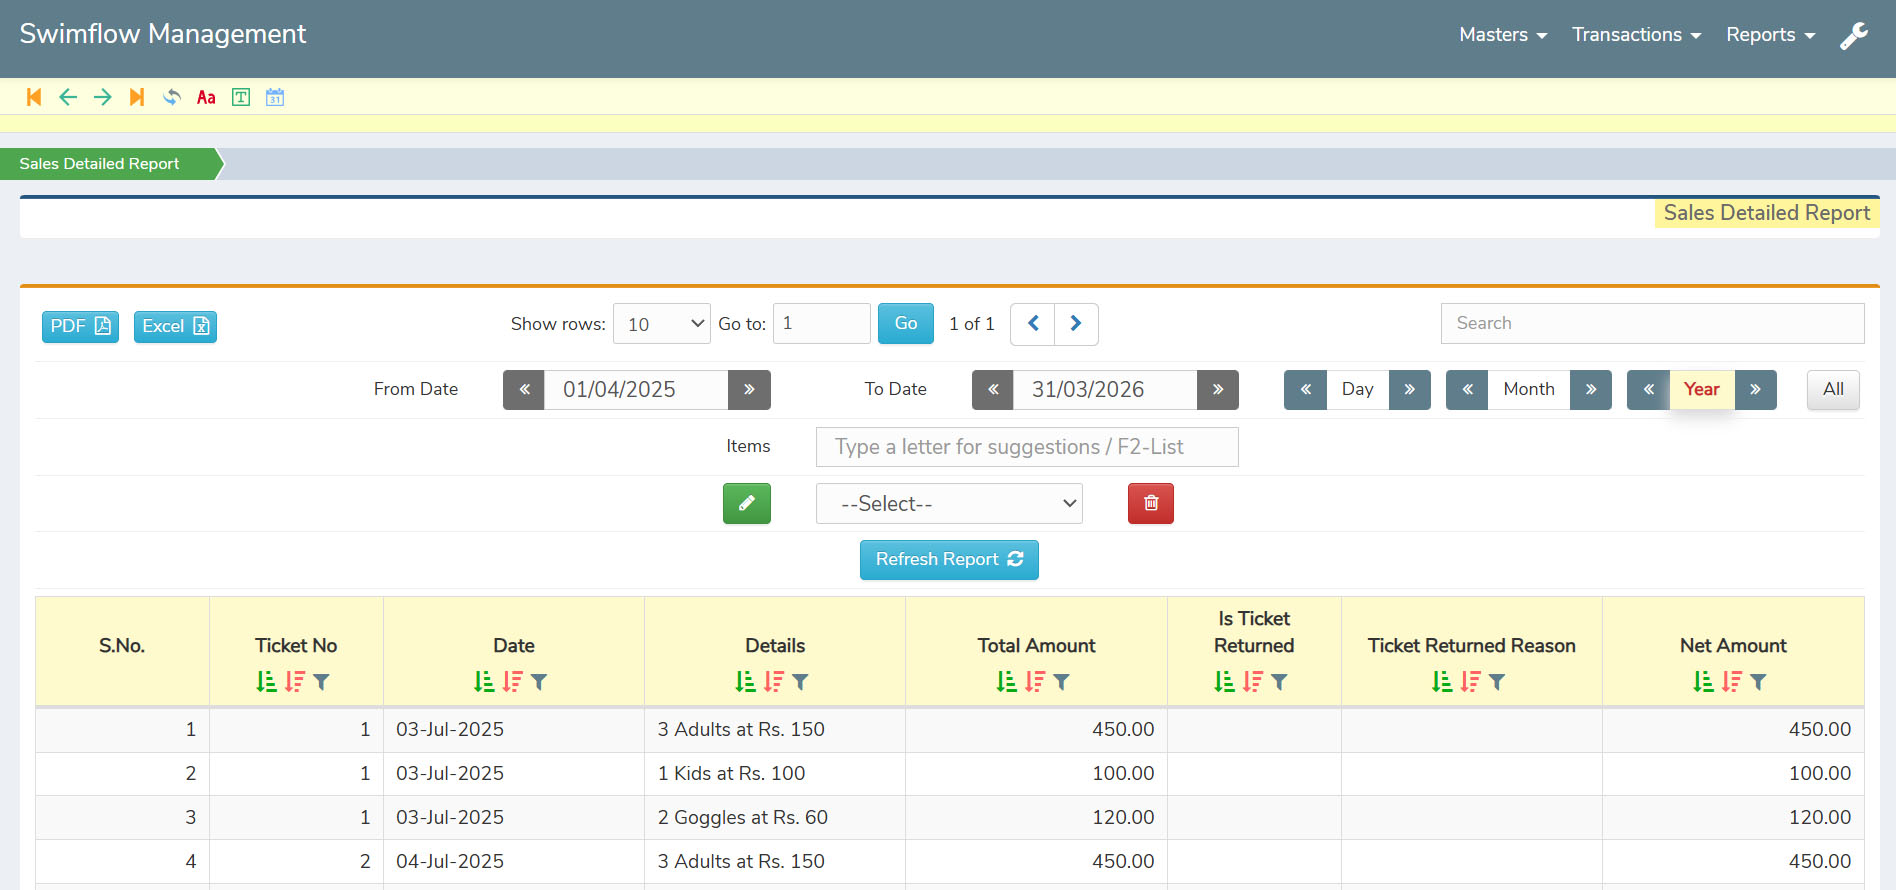The height and width of the screenshot is (890, 1896).
Task: Expand the --Select-- dropdown
Action: point(949,504)
